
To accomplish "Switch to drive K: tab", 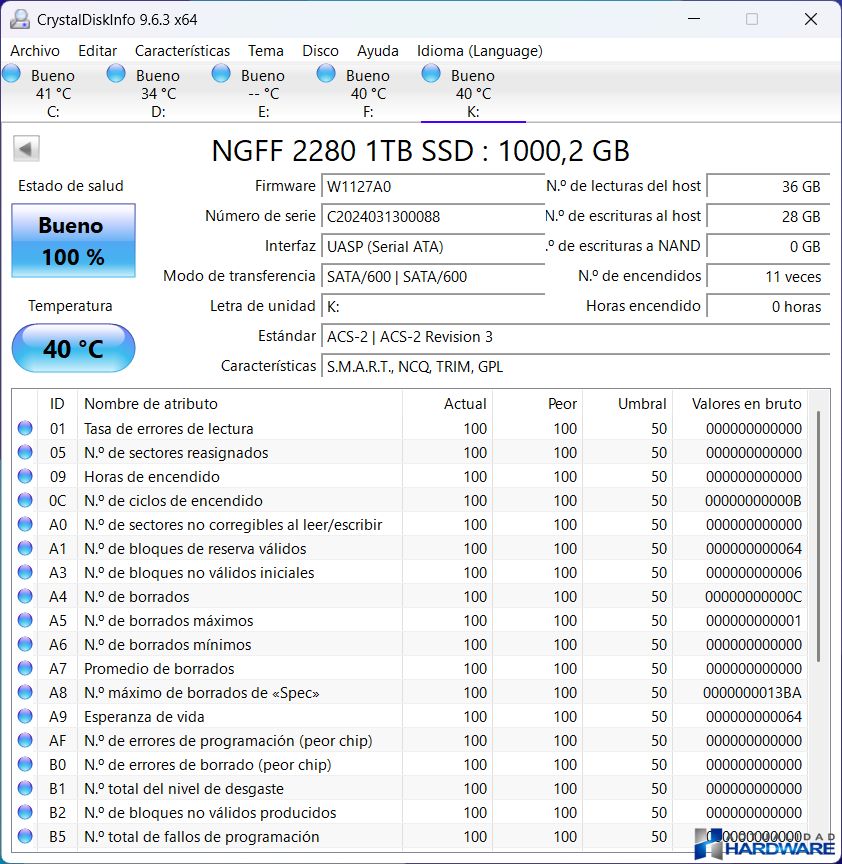I will [x=473, y=93].
